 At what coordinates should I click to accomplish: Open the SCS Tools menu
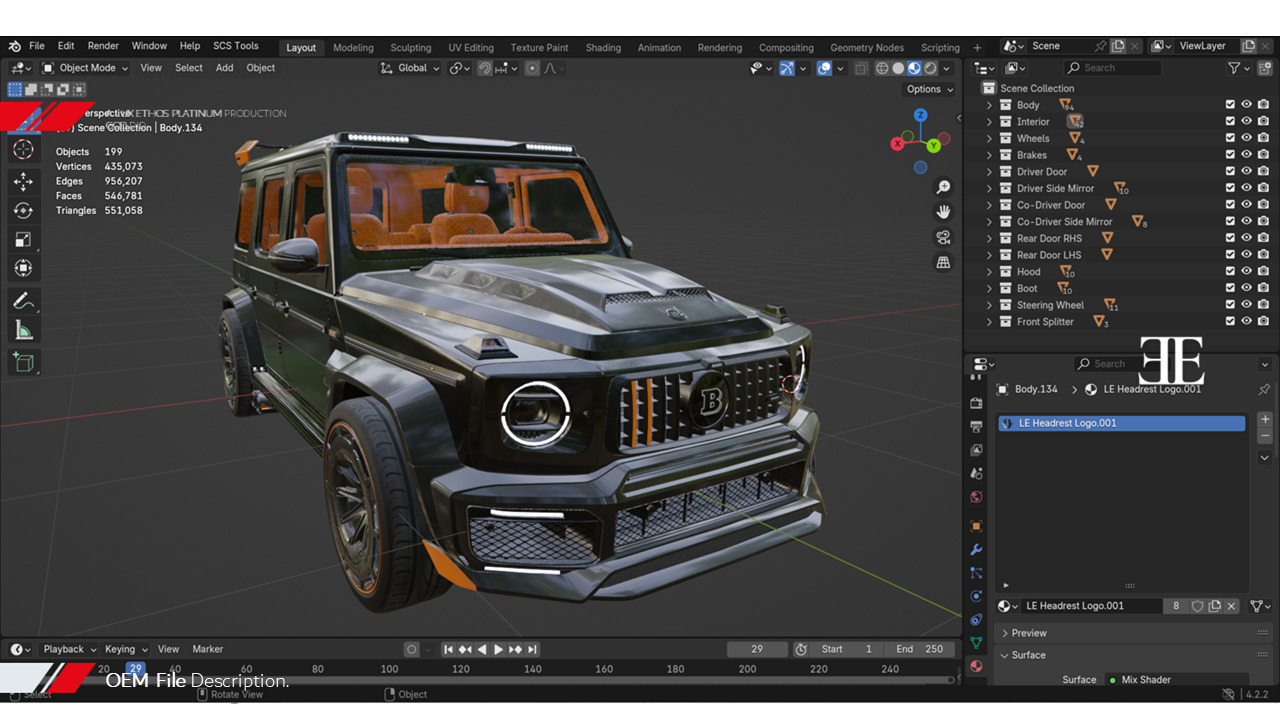[x=236, y=46]
